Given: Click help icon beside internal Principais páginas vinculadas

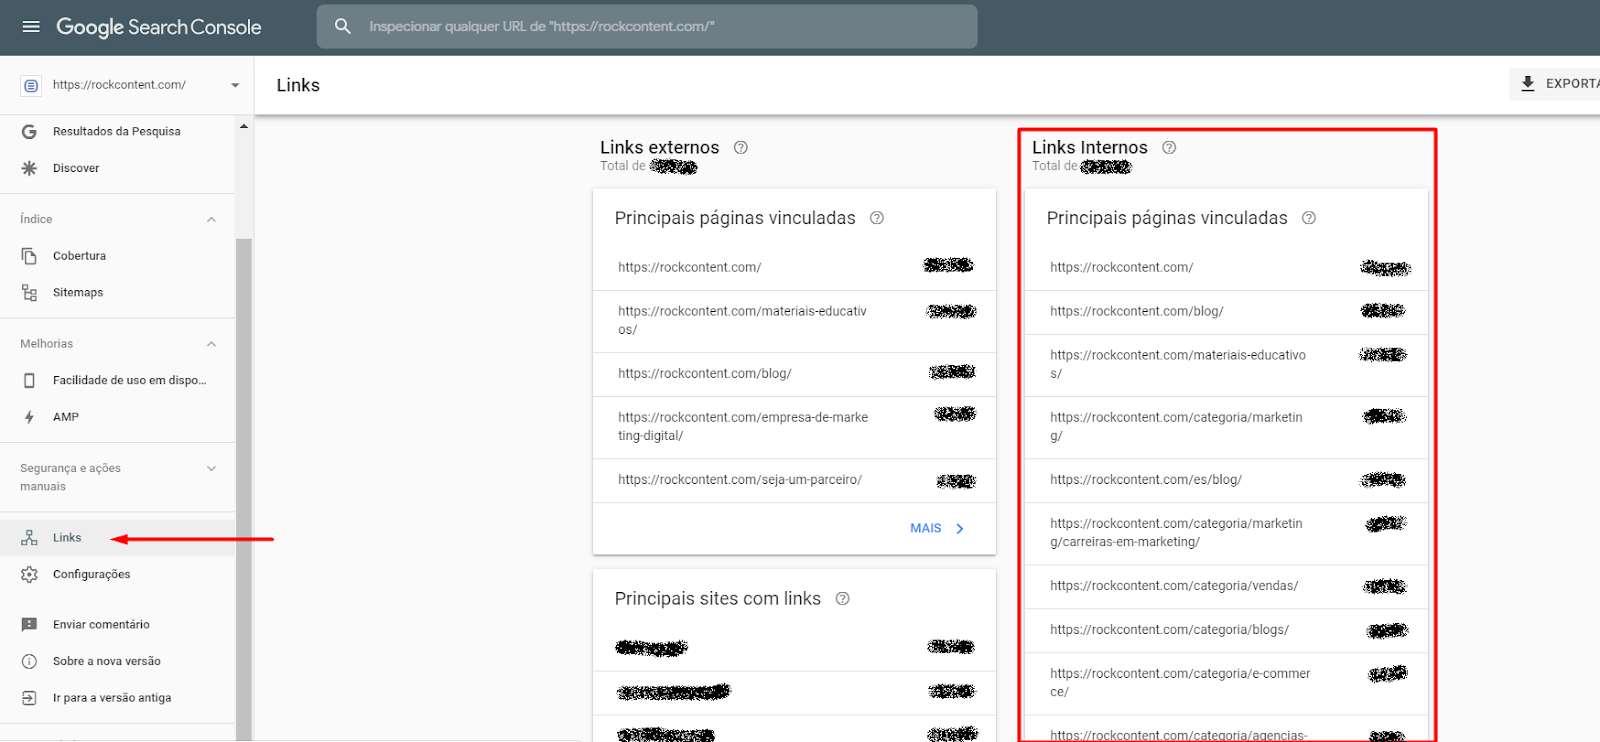Looking at the screenshot, I should pos(1309,218).
